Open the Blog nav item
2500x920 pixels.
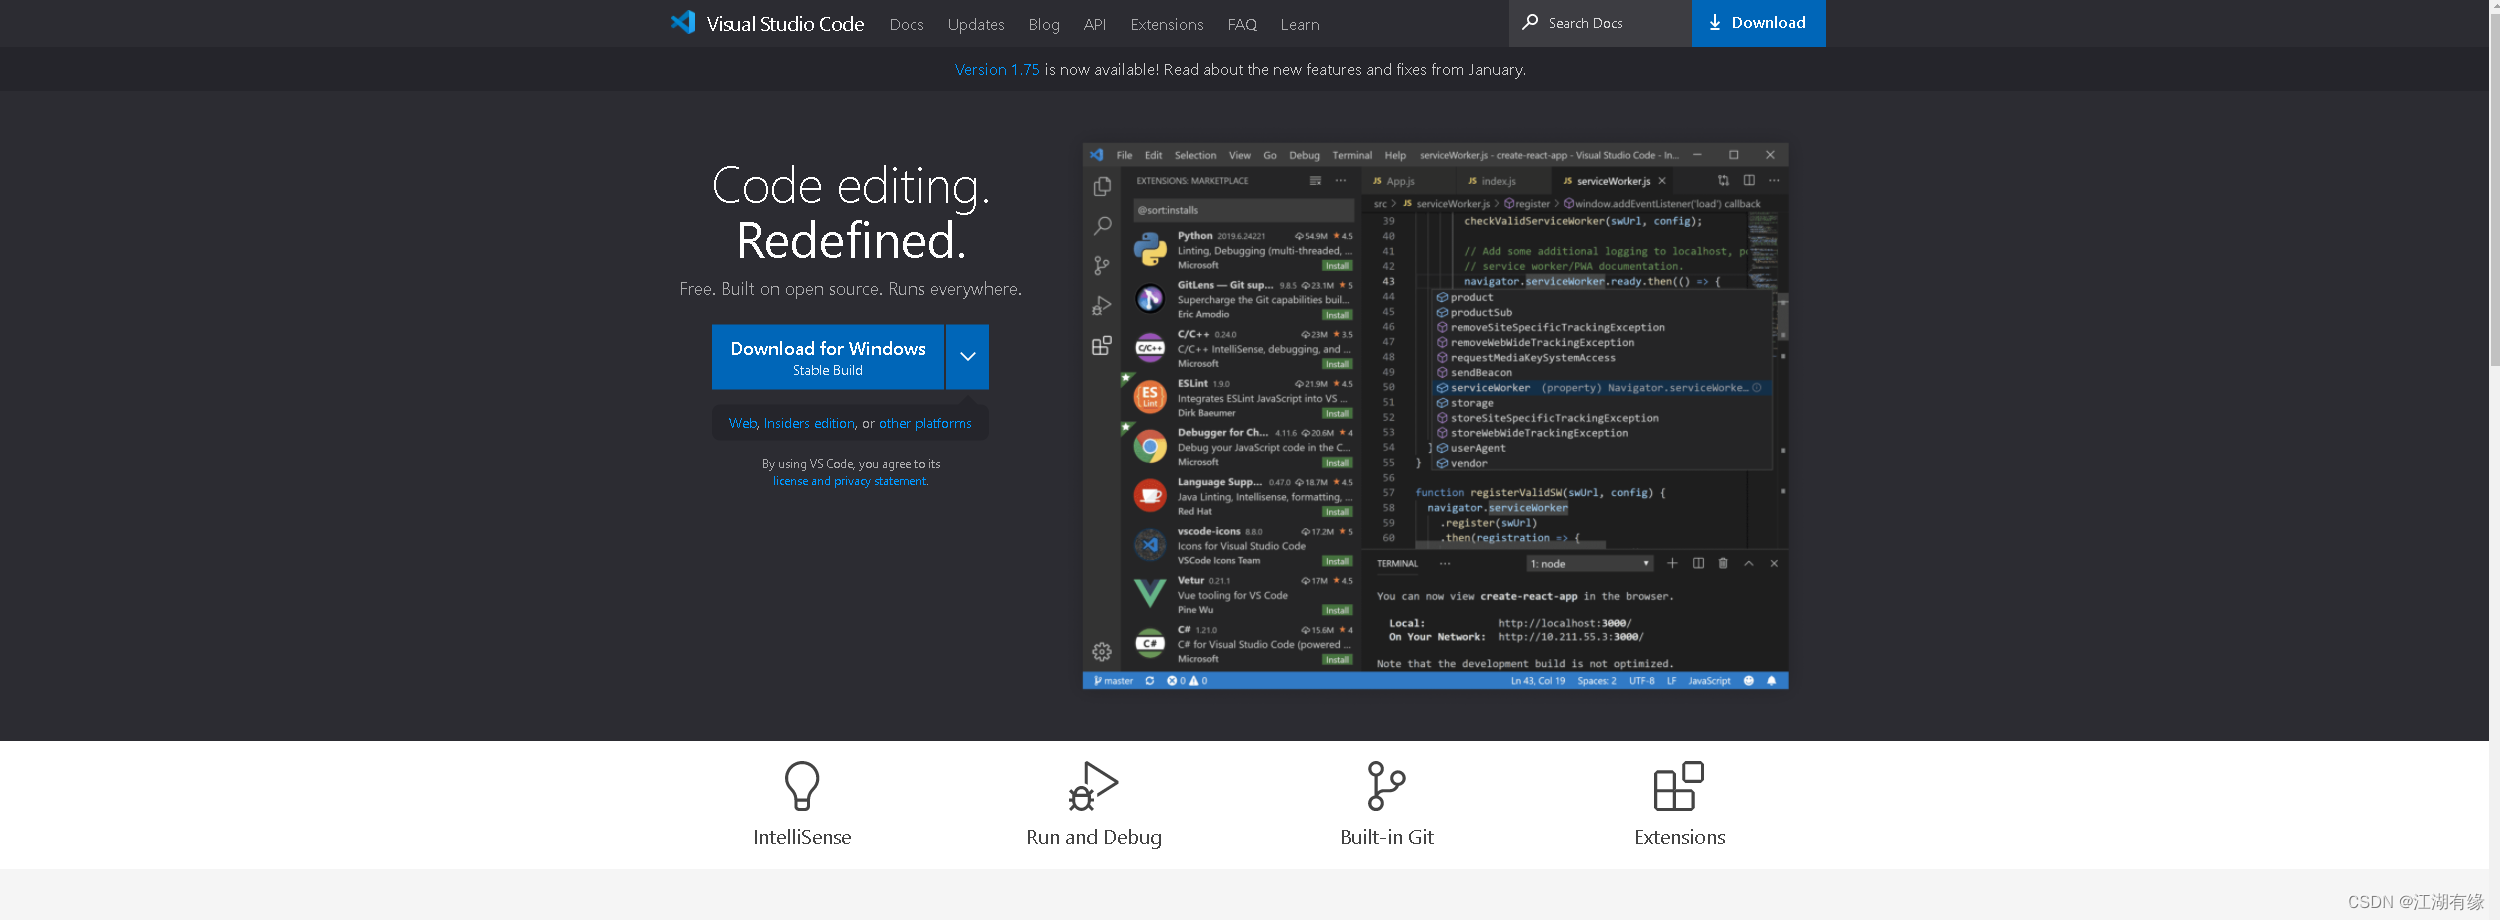pyautogui.click(x=1044, y=24)
